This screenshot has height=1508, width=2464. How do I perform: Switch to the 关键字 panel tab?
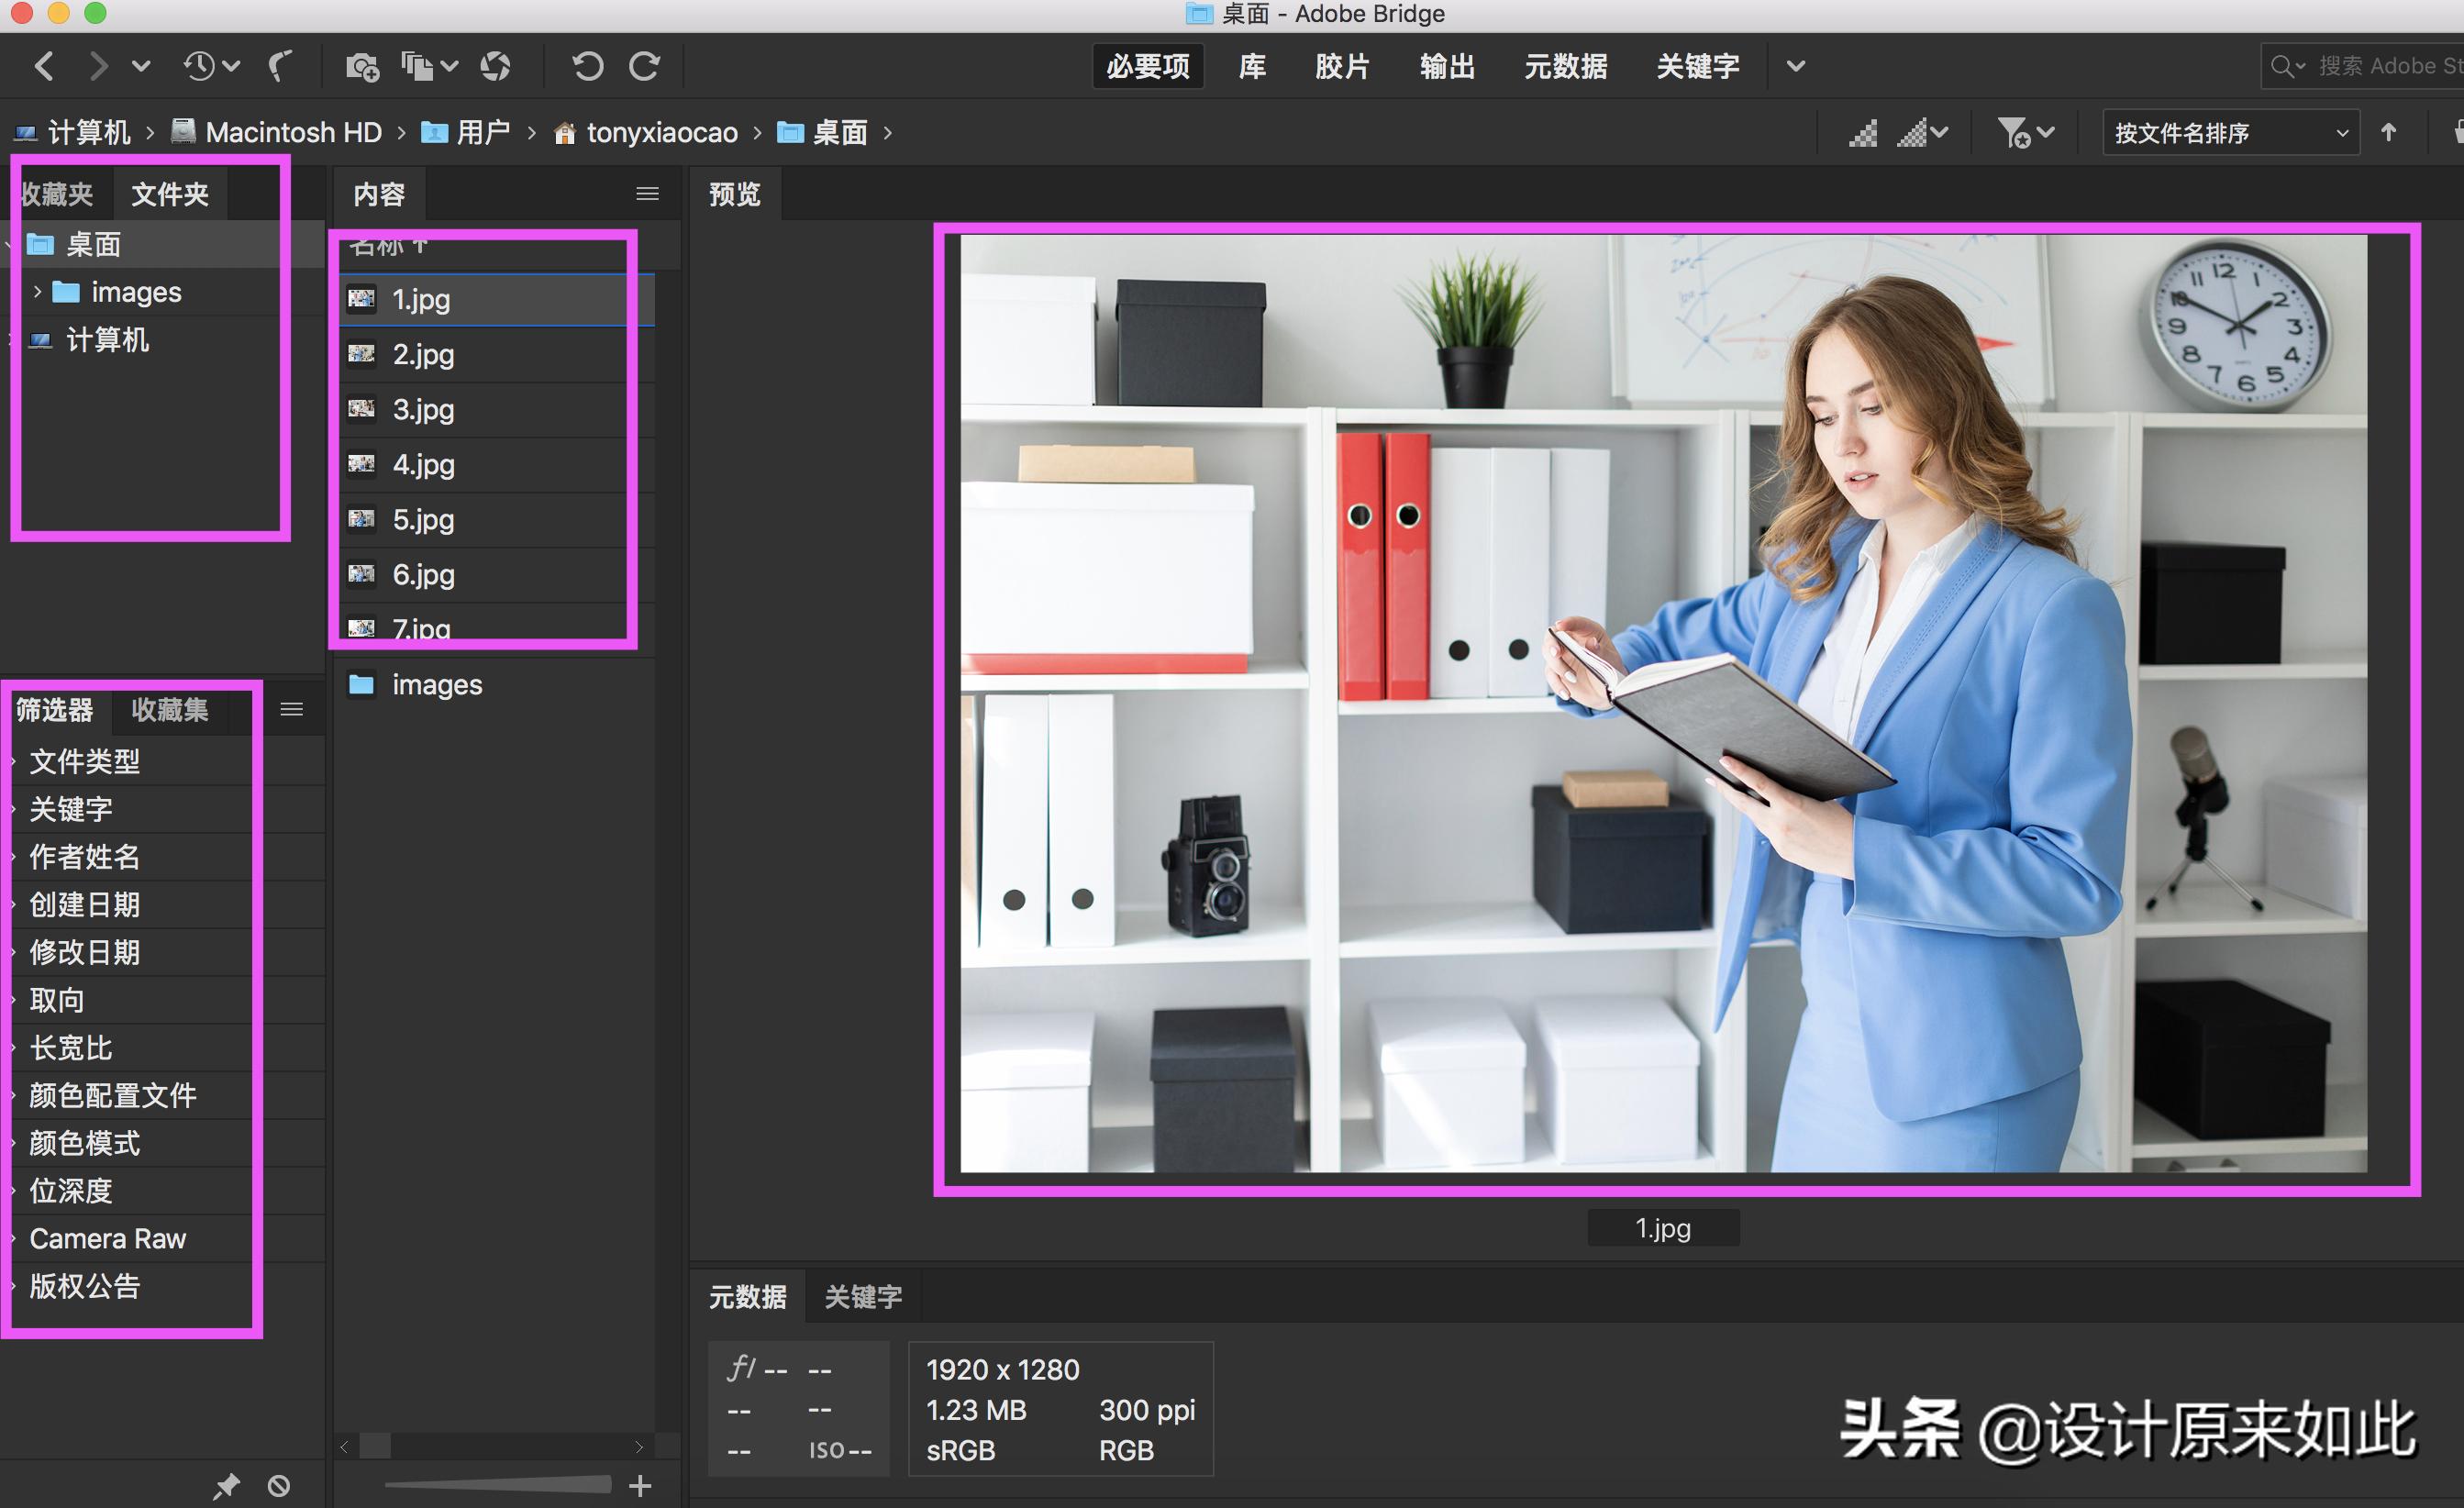pyautogui.click(x=862, y=1296)
